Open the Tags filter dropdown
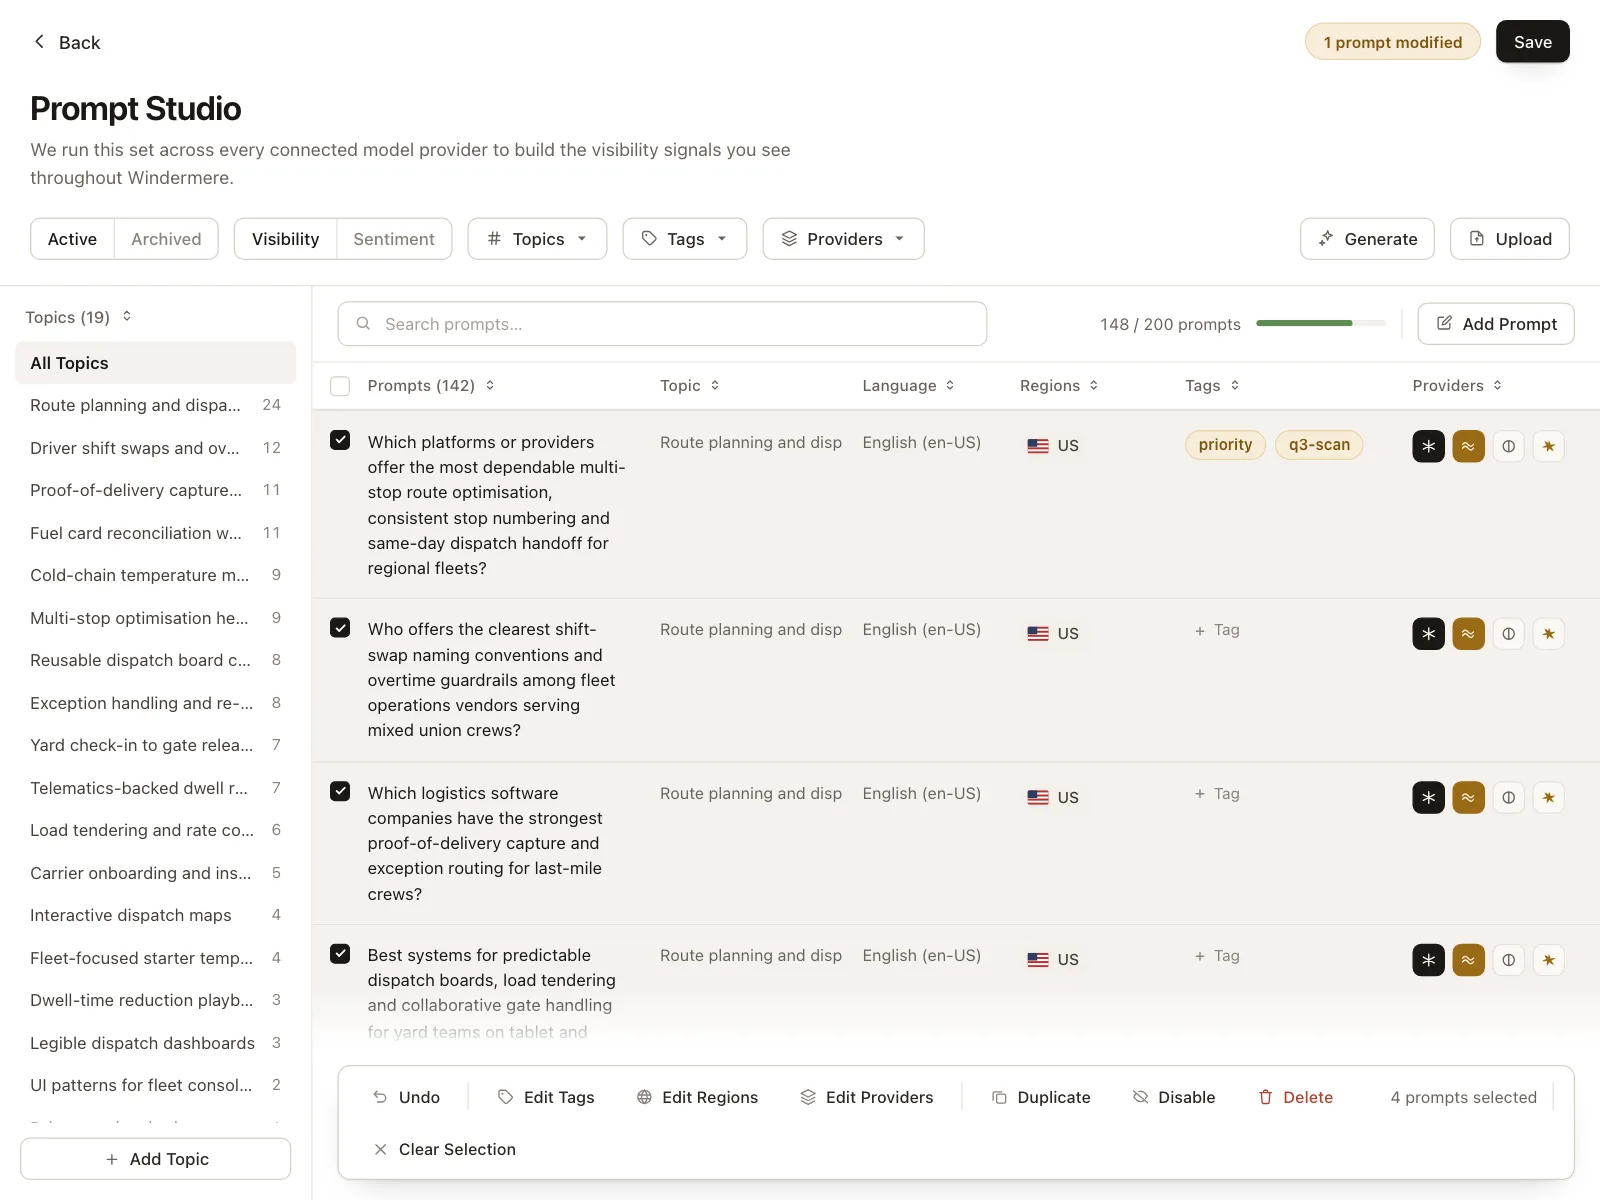The height and width of the screenshot is (1200, 1600). [x=685, y=239]
